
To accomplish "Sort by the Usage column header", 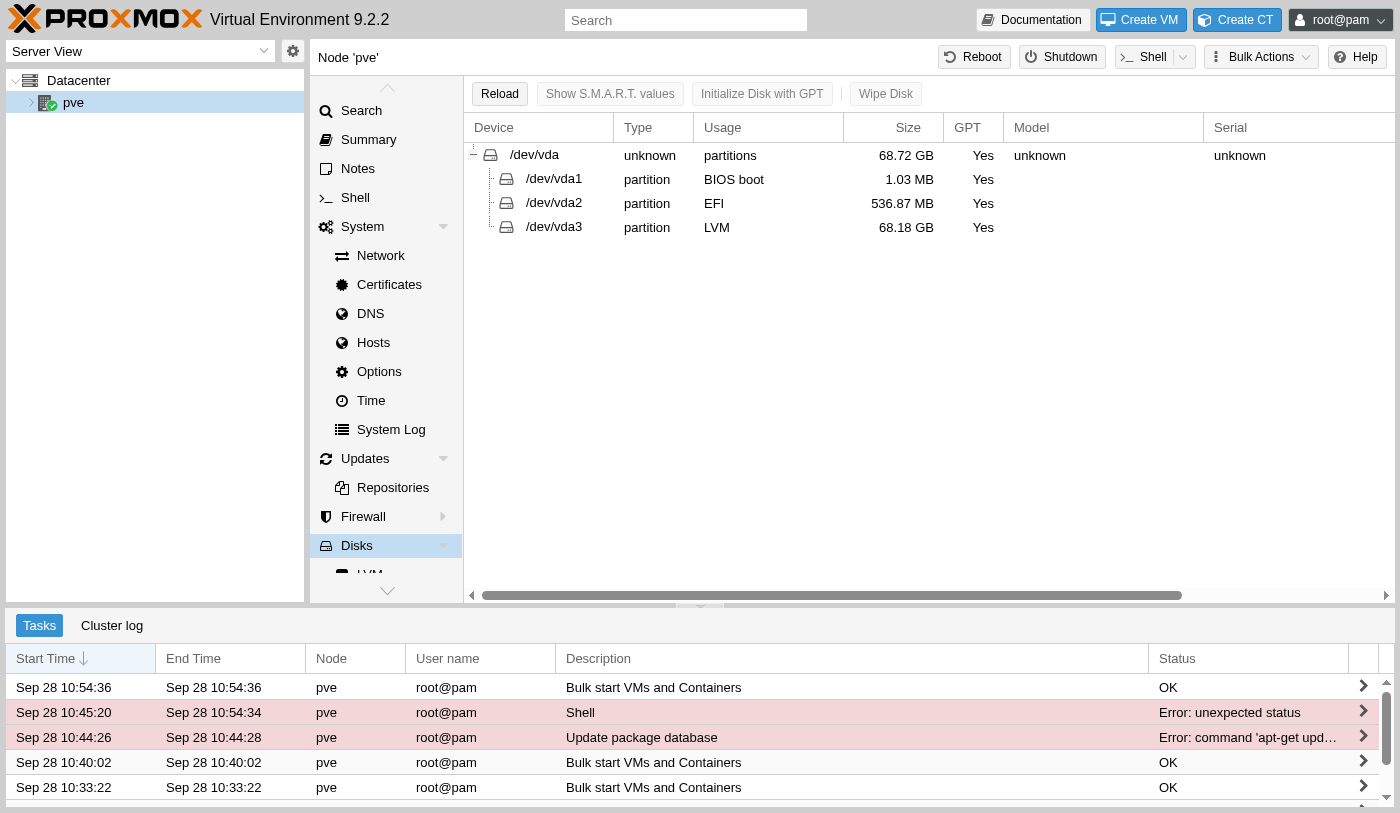I will pos(769,128).
